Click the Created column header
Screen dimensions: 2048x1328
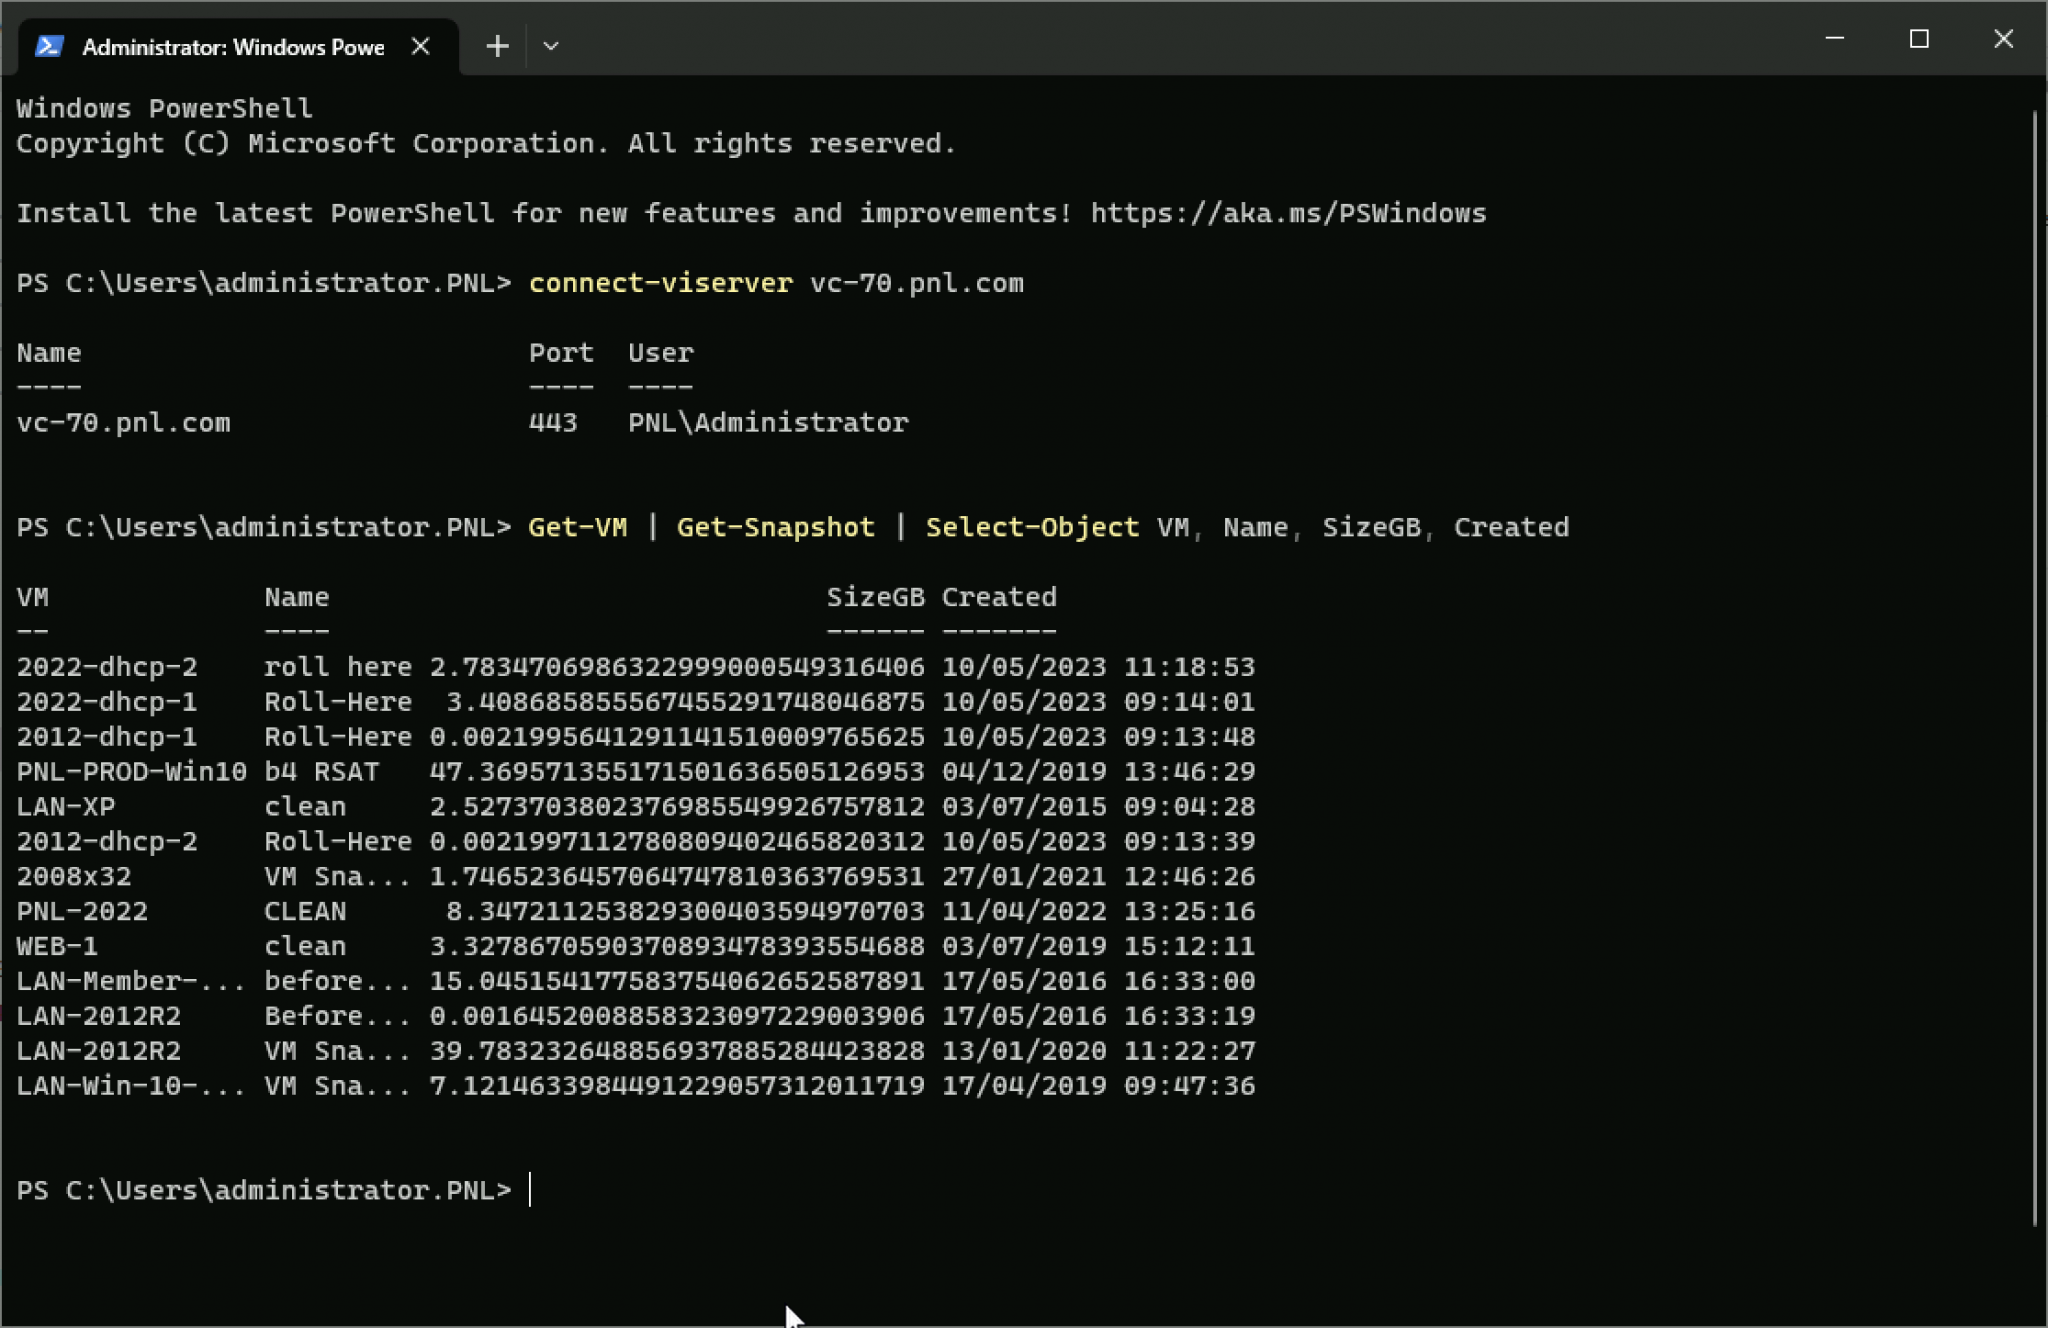pos(998,597)
